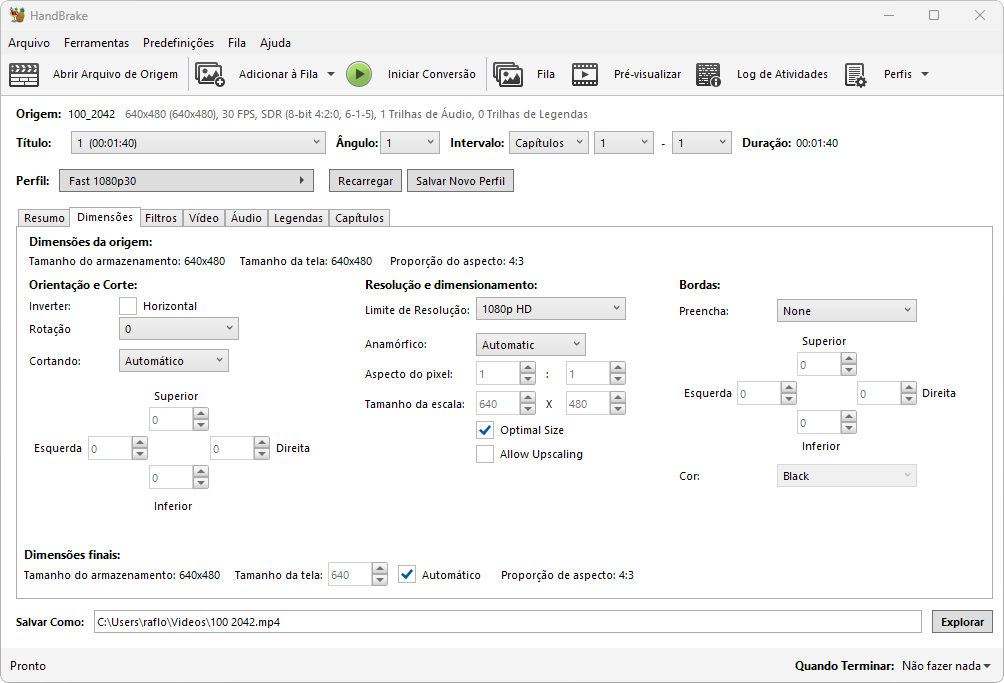Viewport: 1004px width, 683px height.
Task: Open the border Cor color dropdown
Action: coord(846,476)
